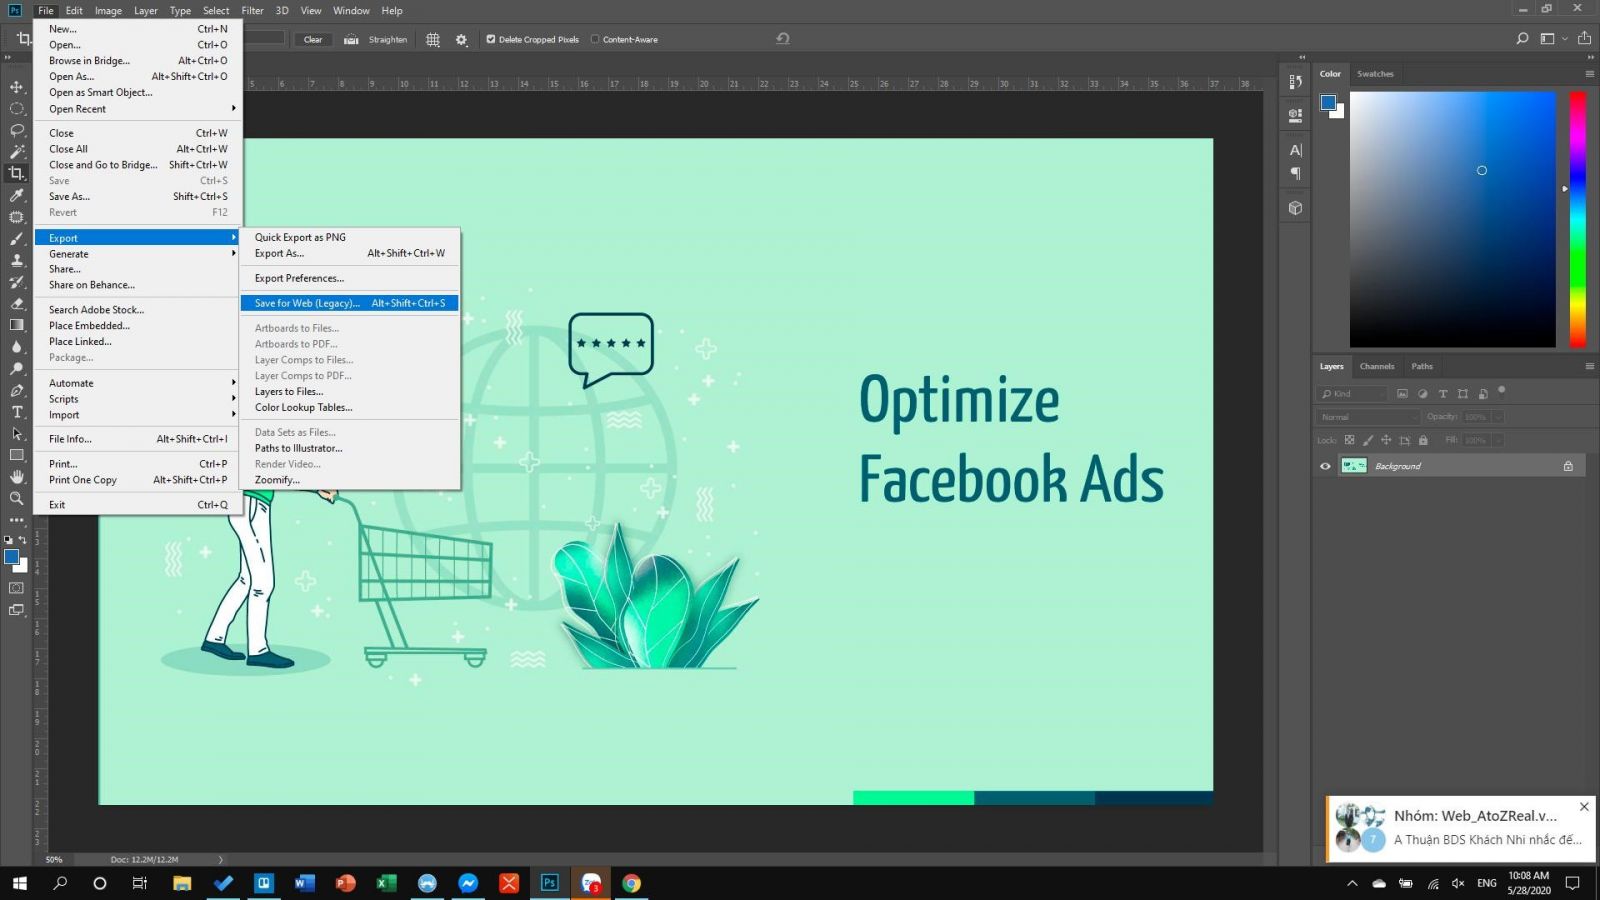Hide the Background layer eye icon
Viewport: 1600px width, 900px height.
tap(1326, 466)
